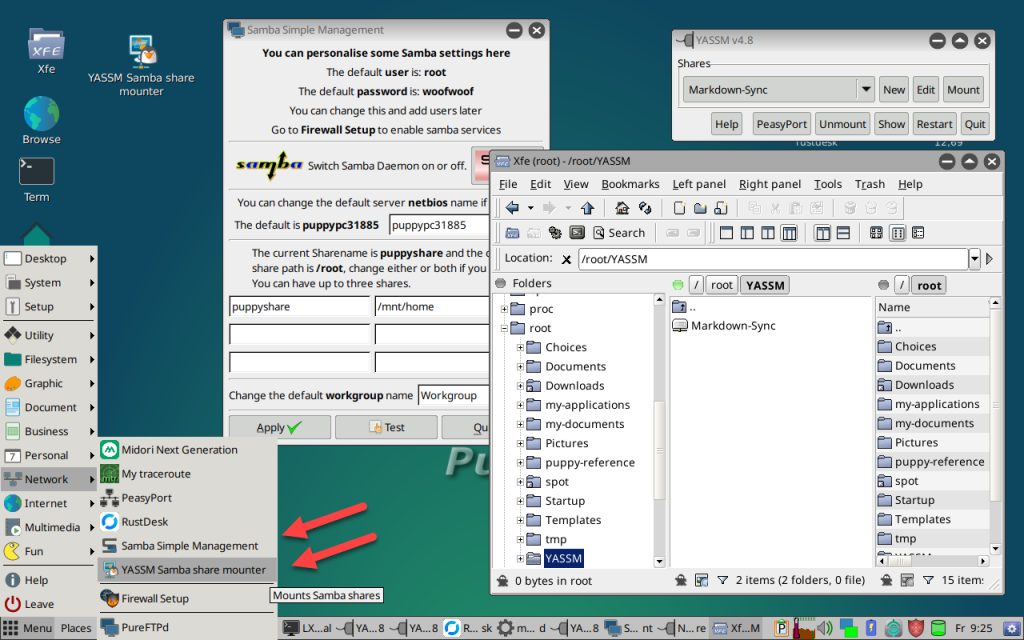
Task: Click red firewall shield tray icon
Action: pos(916,628)
